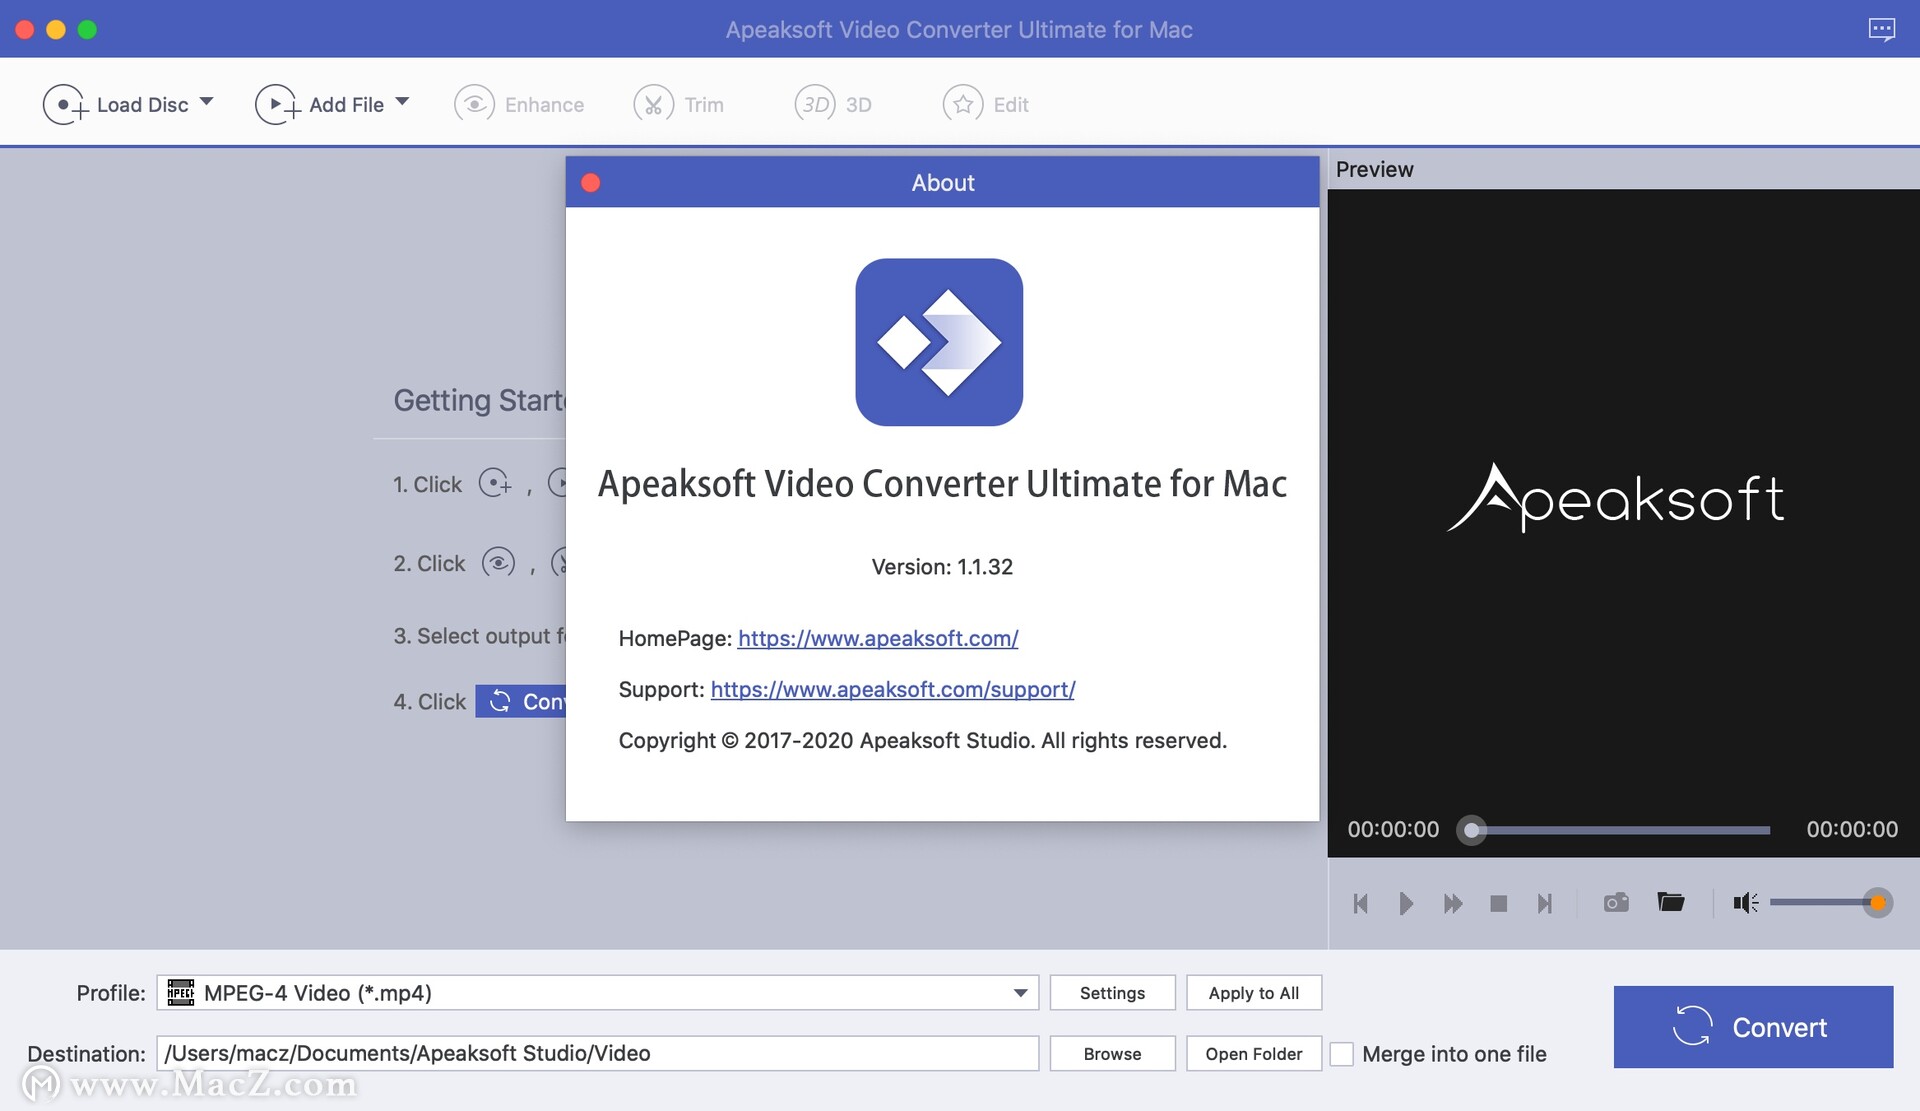Click the Version: 1.1.32 text
Screen dimensions: 1920x1111
(x=942, y=567)
